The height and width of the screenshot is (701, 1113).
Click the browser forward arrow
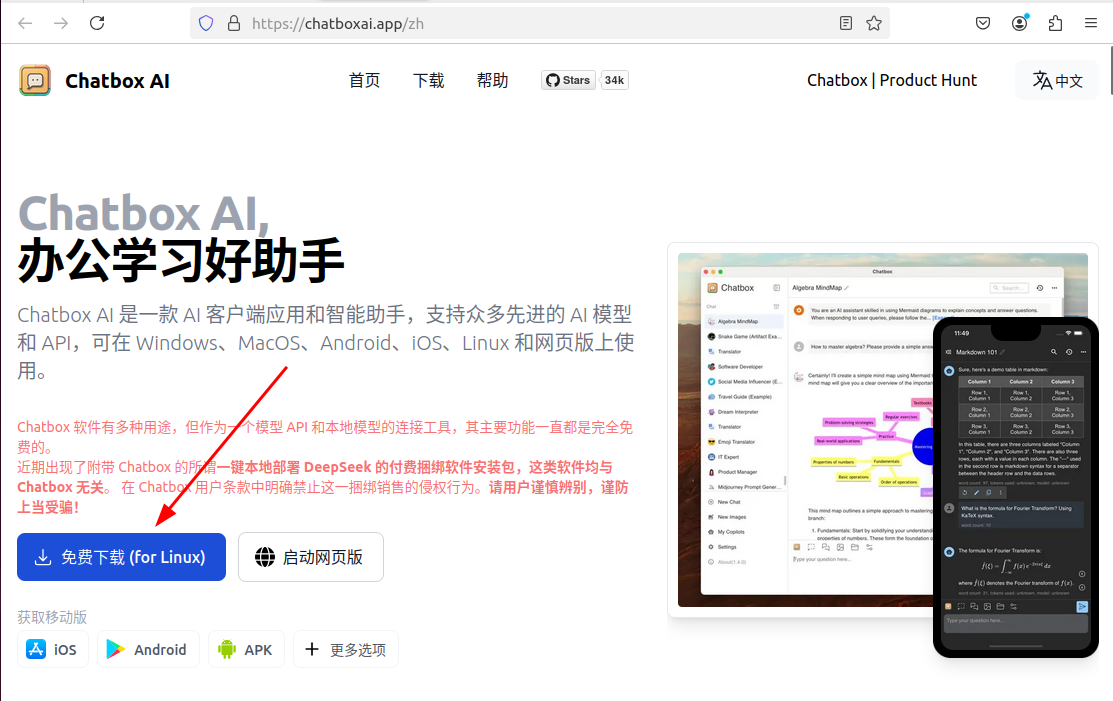coord(61,23)
